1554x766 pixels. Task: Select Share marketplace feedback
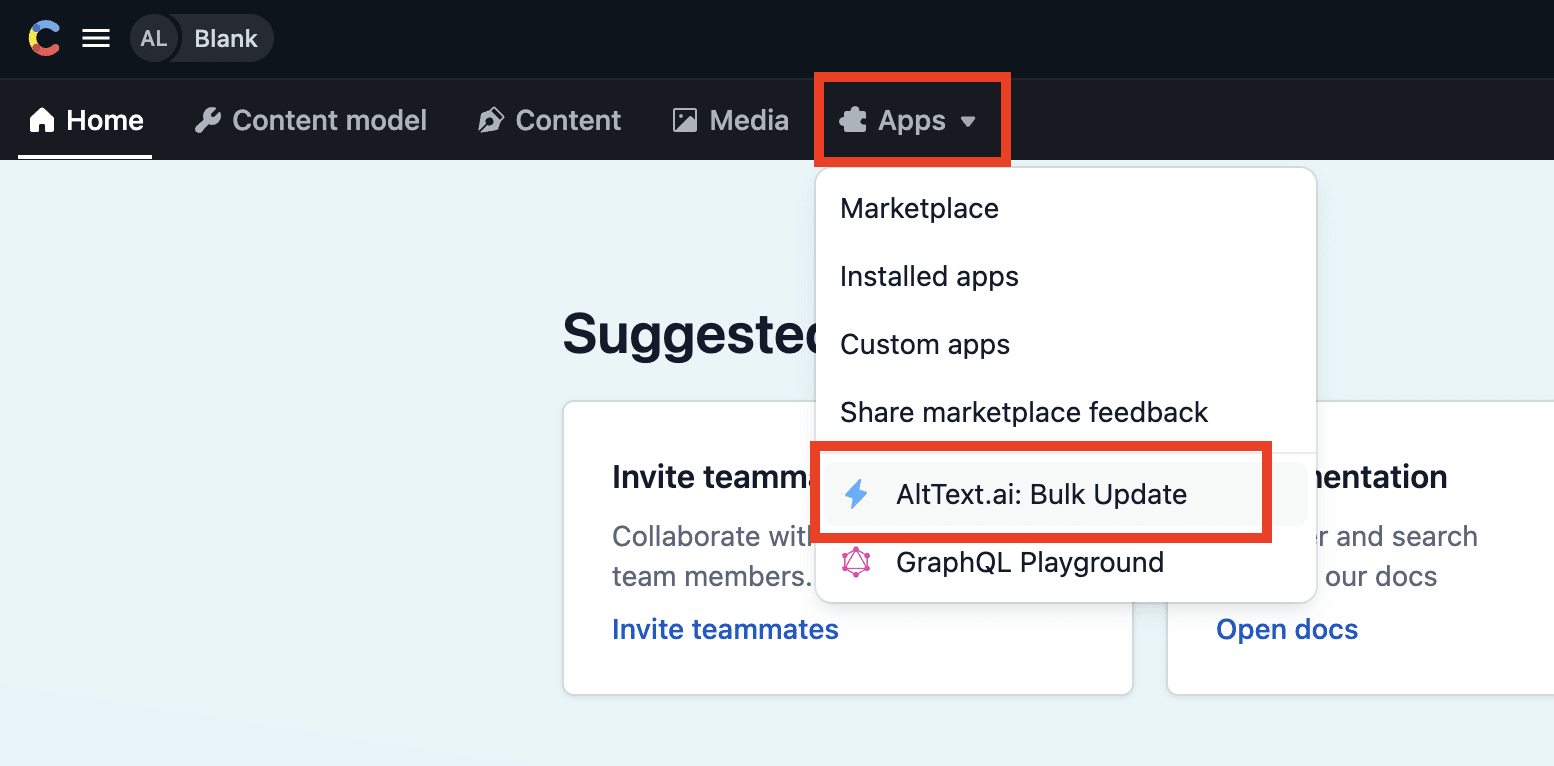(x=1066, y=412)
